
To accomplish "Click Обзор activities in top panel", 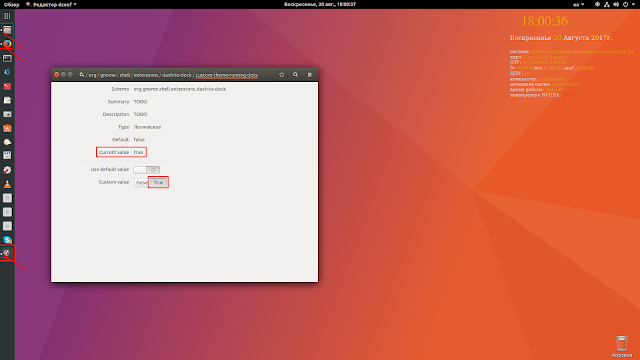I will tap(11, 4).
